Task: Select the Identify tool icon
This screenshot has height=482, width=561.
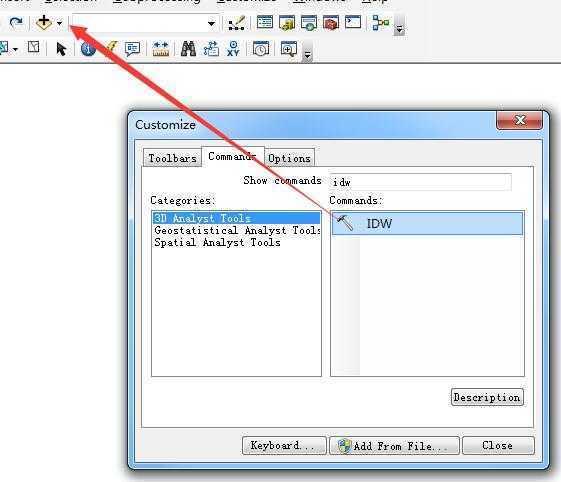Action: pyautogui.click(x=88, y=49)
